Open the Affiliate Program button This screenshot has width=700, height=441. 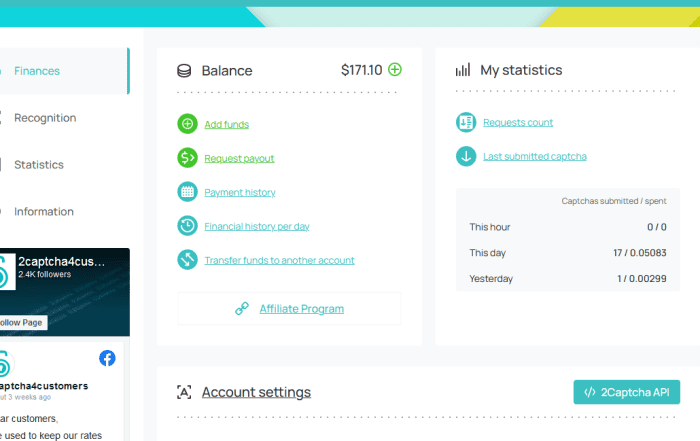pos(289,309)
